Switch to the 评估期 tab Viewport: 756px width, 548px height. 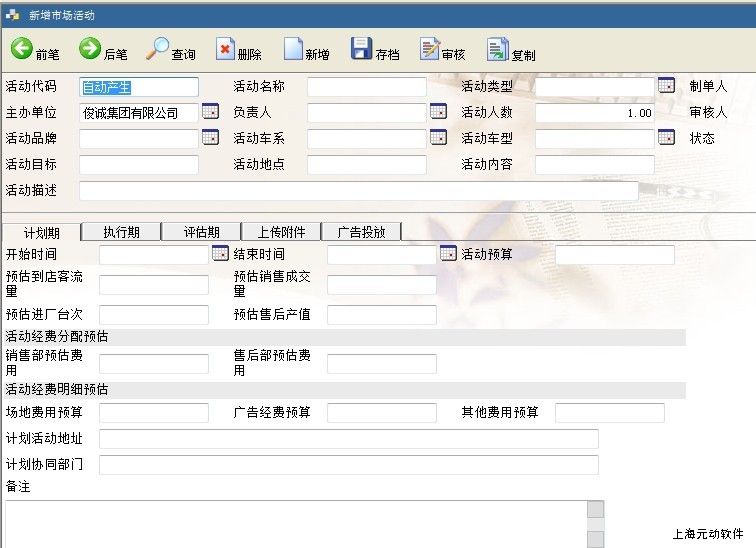click(x=201, y=232)
